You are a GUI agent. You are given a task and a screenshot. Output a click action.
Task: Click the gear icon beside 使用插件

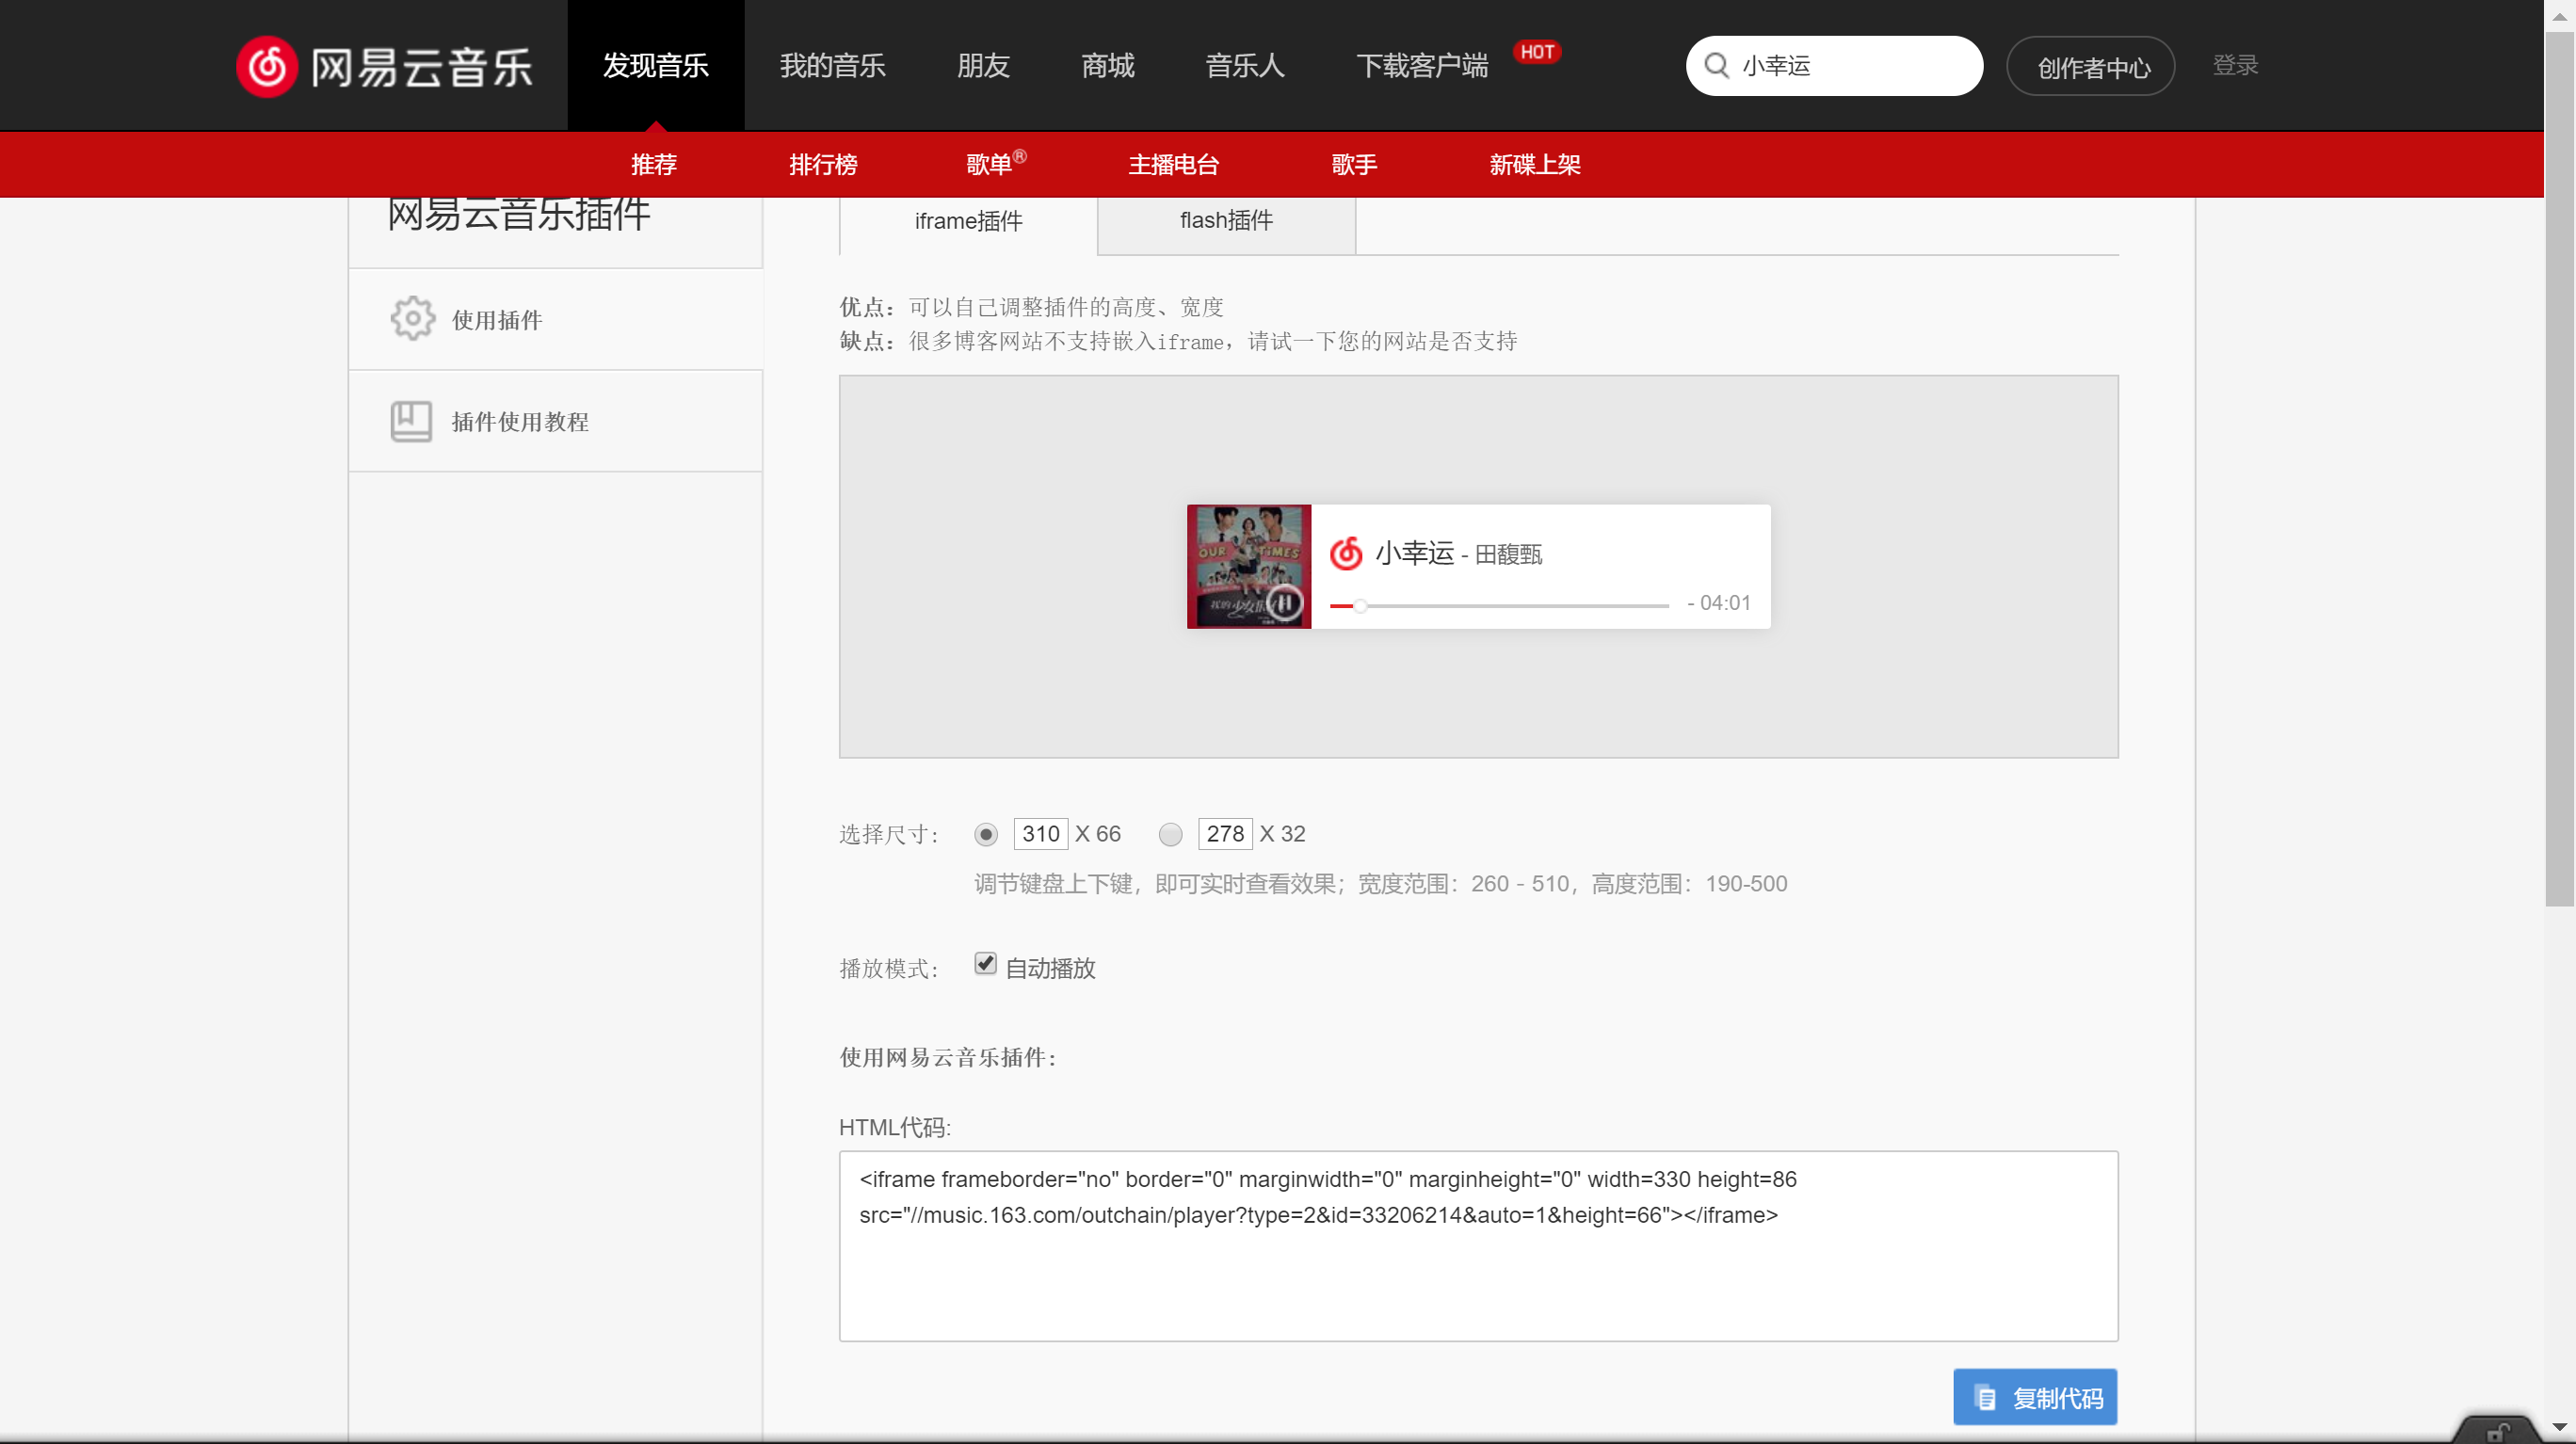click(412, 319)
